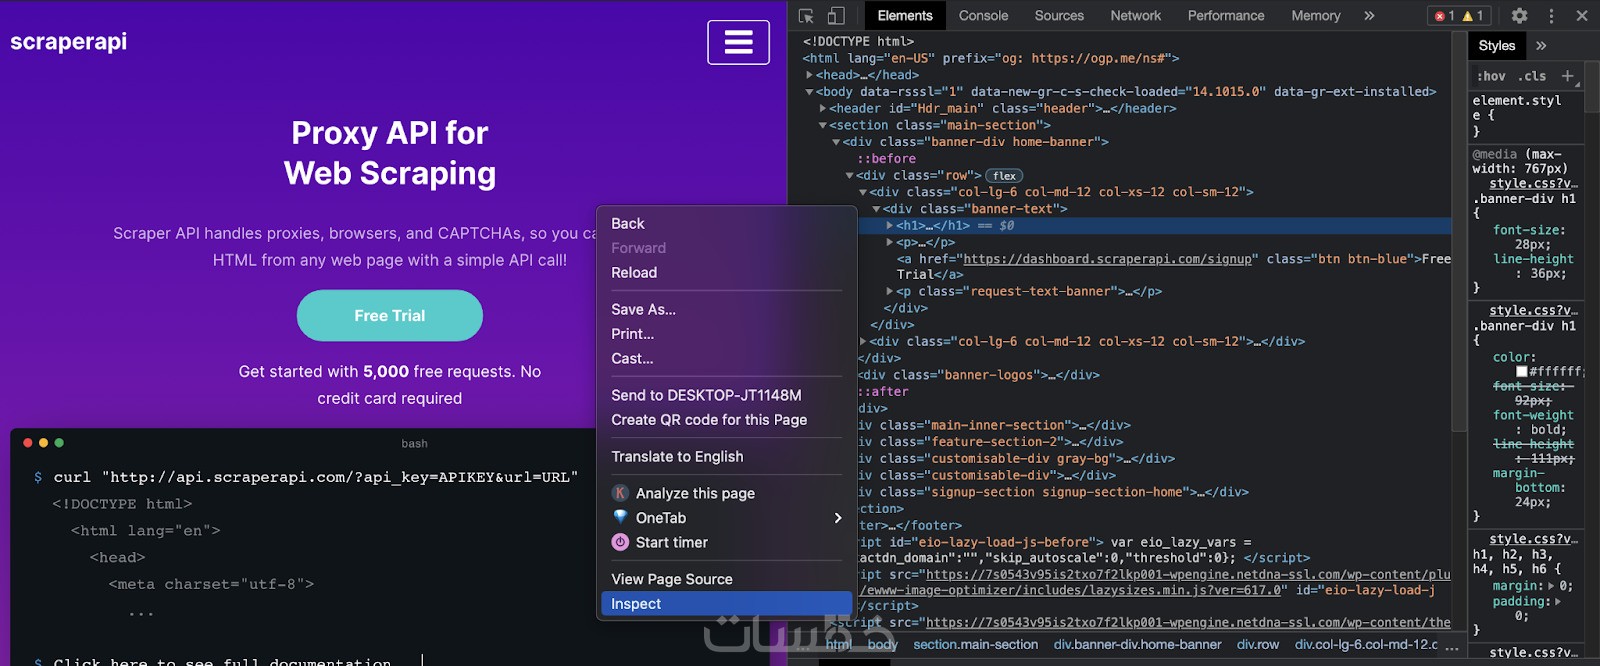Click the scraperapi logo
This screenshot has height=666, width=1600.
[68, 42]
